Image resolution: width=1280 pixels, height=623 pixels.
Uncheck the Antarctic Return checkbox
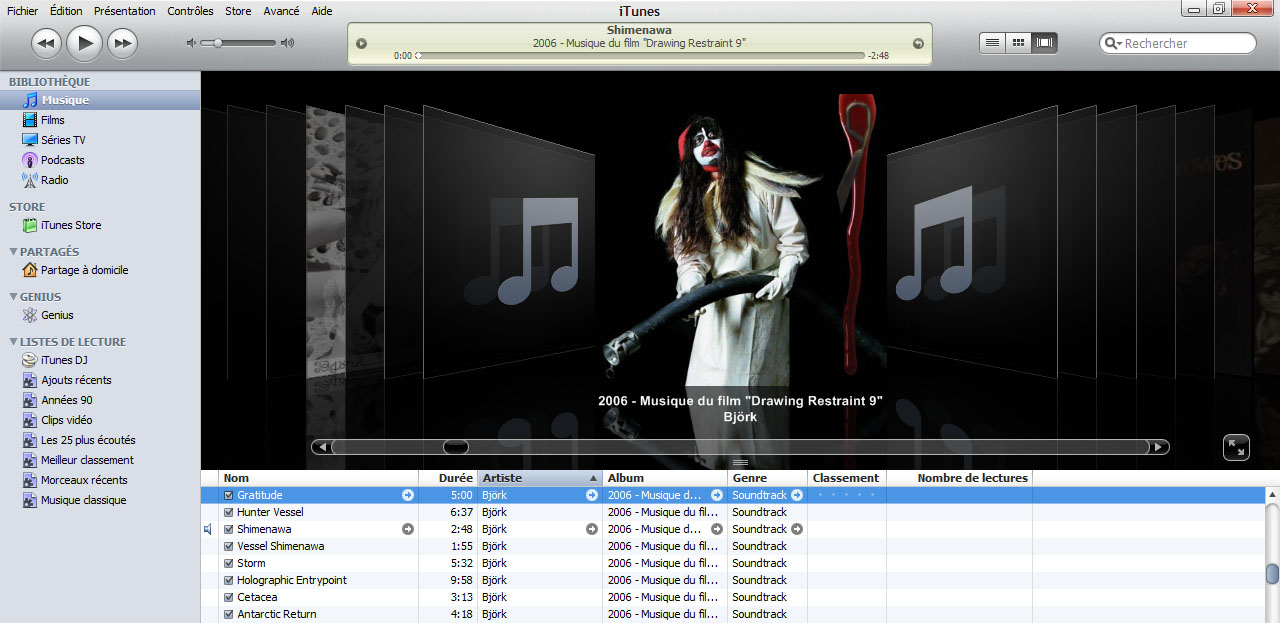click(229, 614)
